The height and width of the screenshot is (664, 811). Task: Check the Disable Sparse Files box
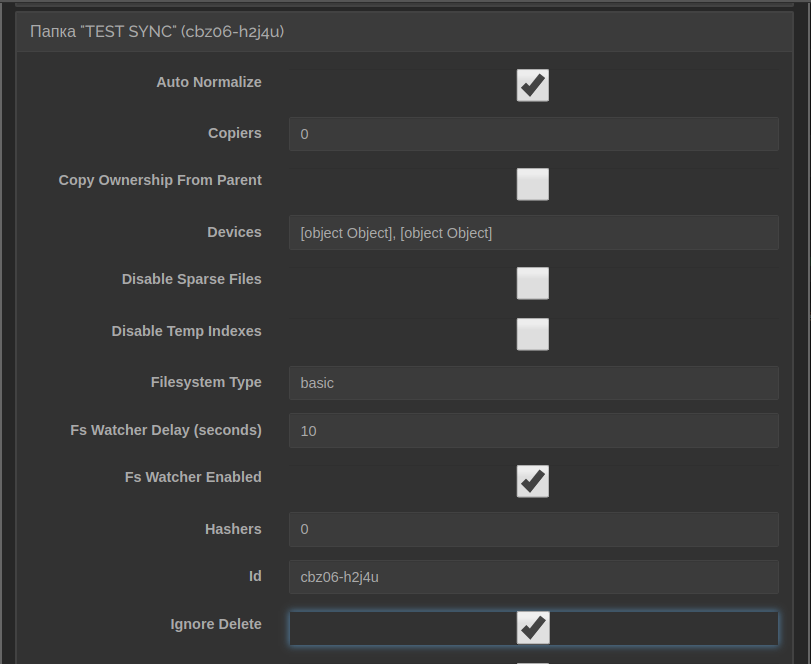pos(532,283)
